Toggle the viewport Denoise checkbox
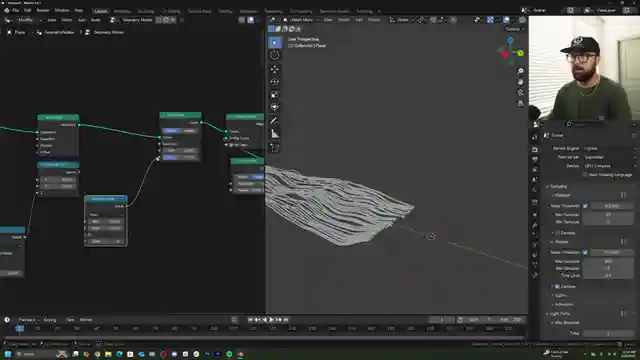 557,233
